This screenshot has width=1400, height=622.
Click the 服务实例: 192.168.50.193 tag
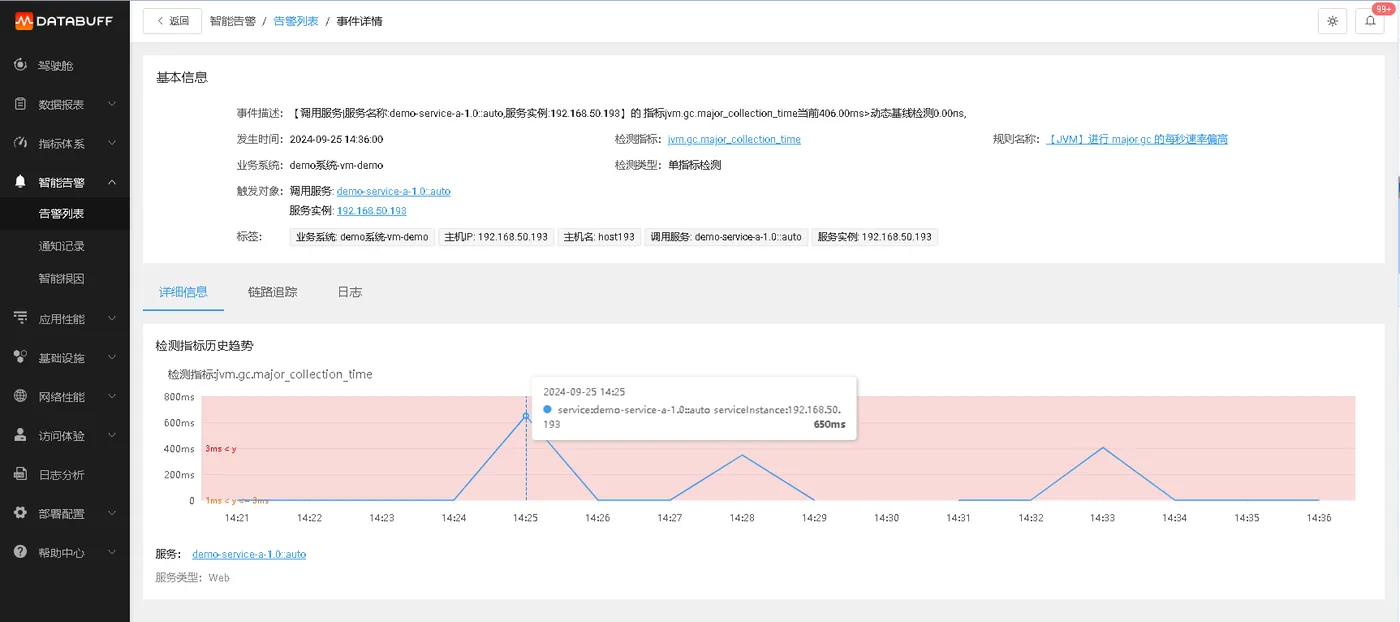(874, 237)
